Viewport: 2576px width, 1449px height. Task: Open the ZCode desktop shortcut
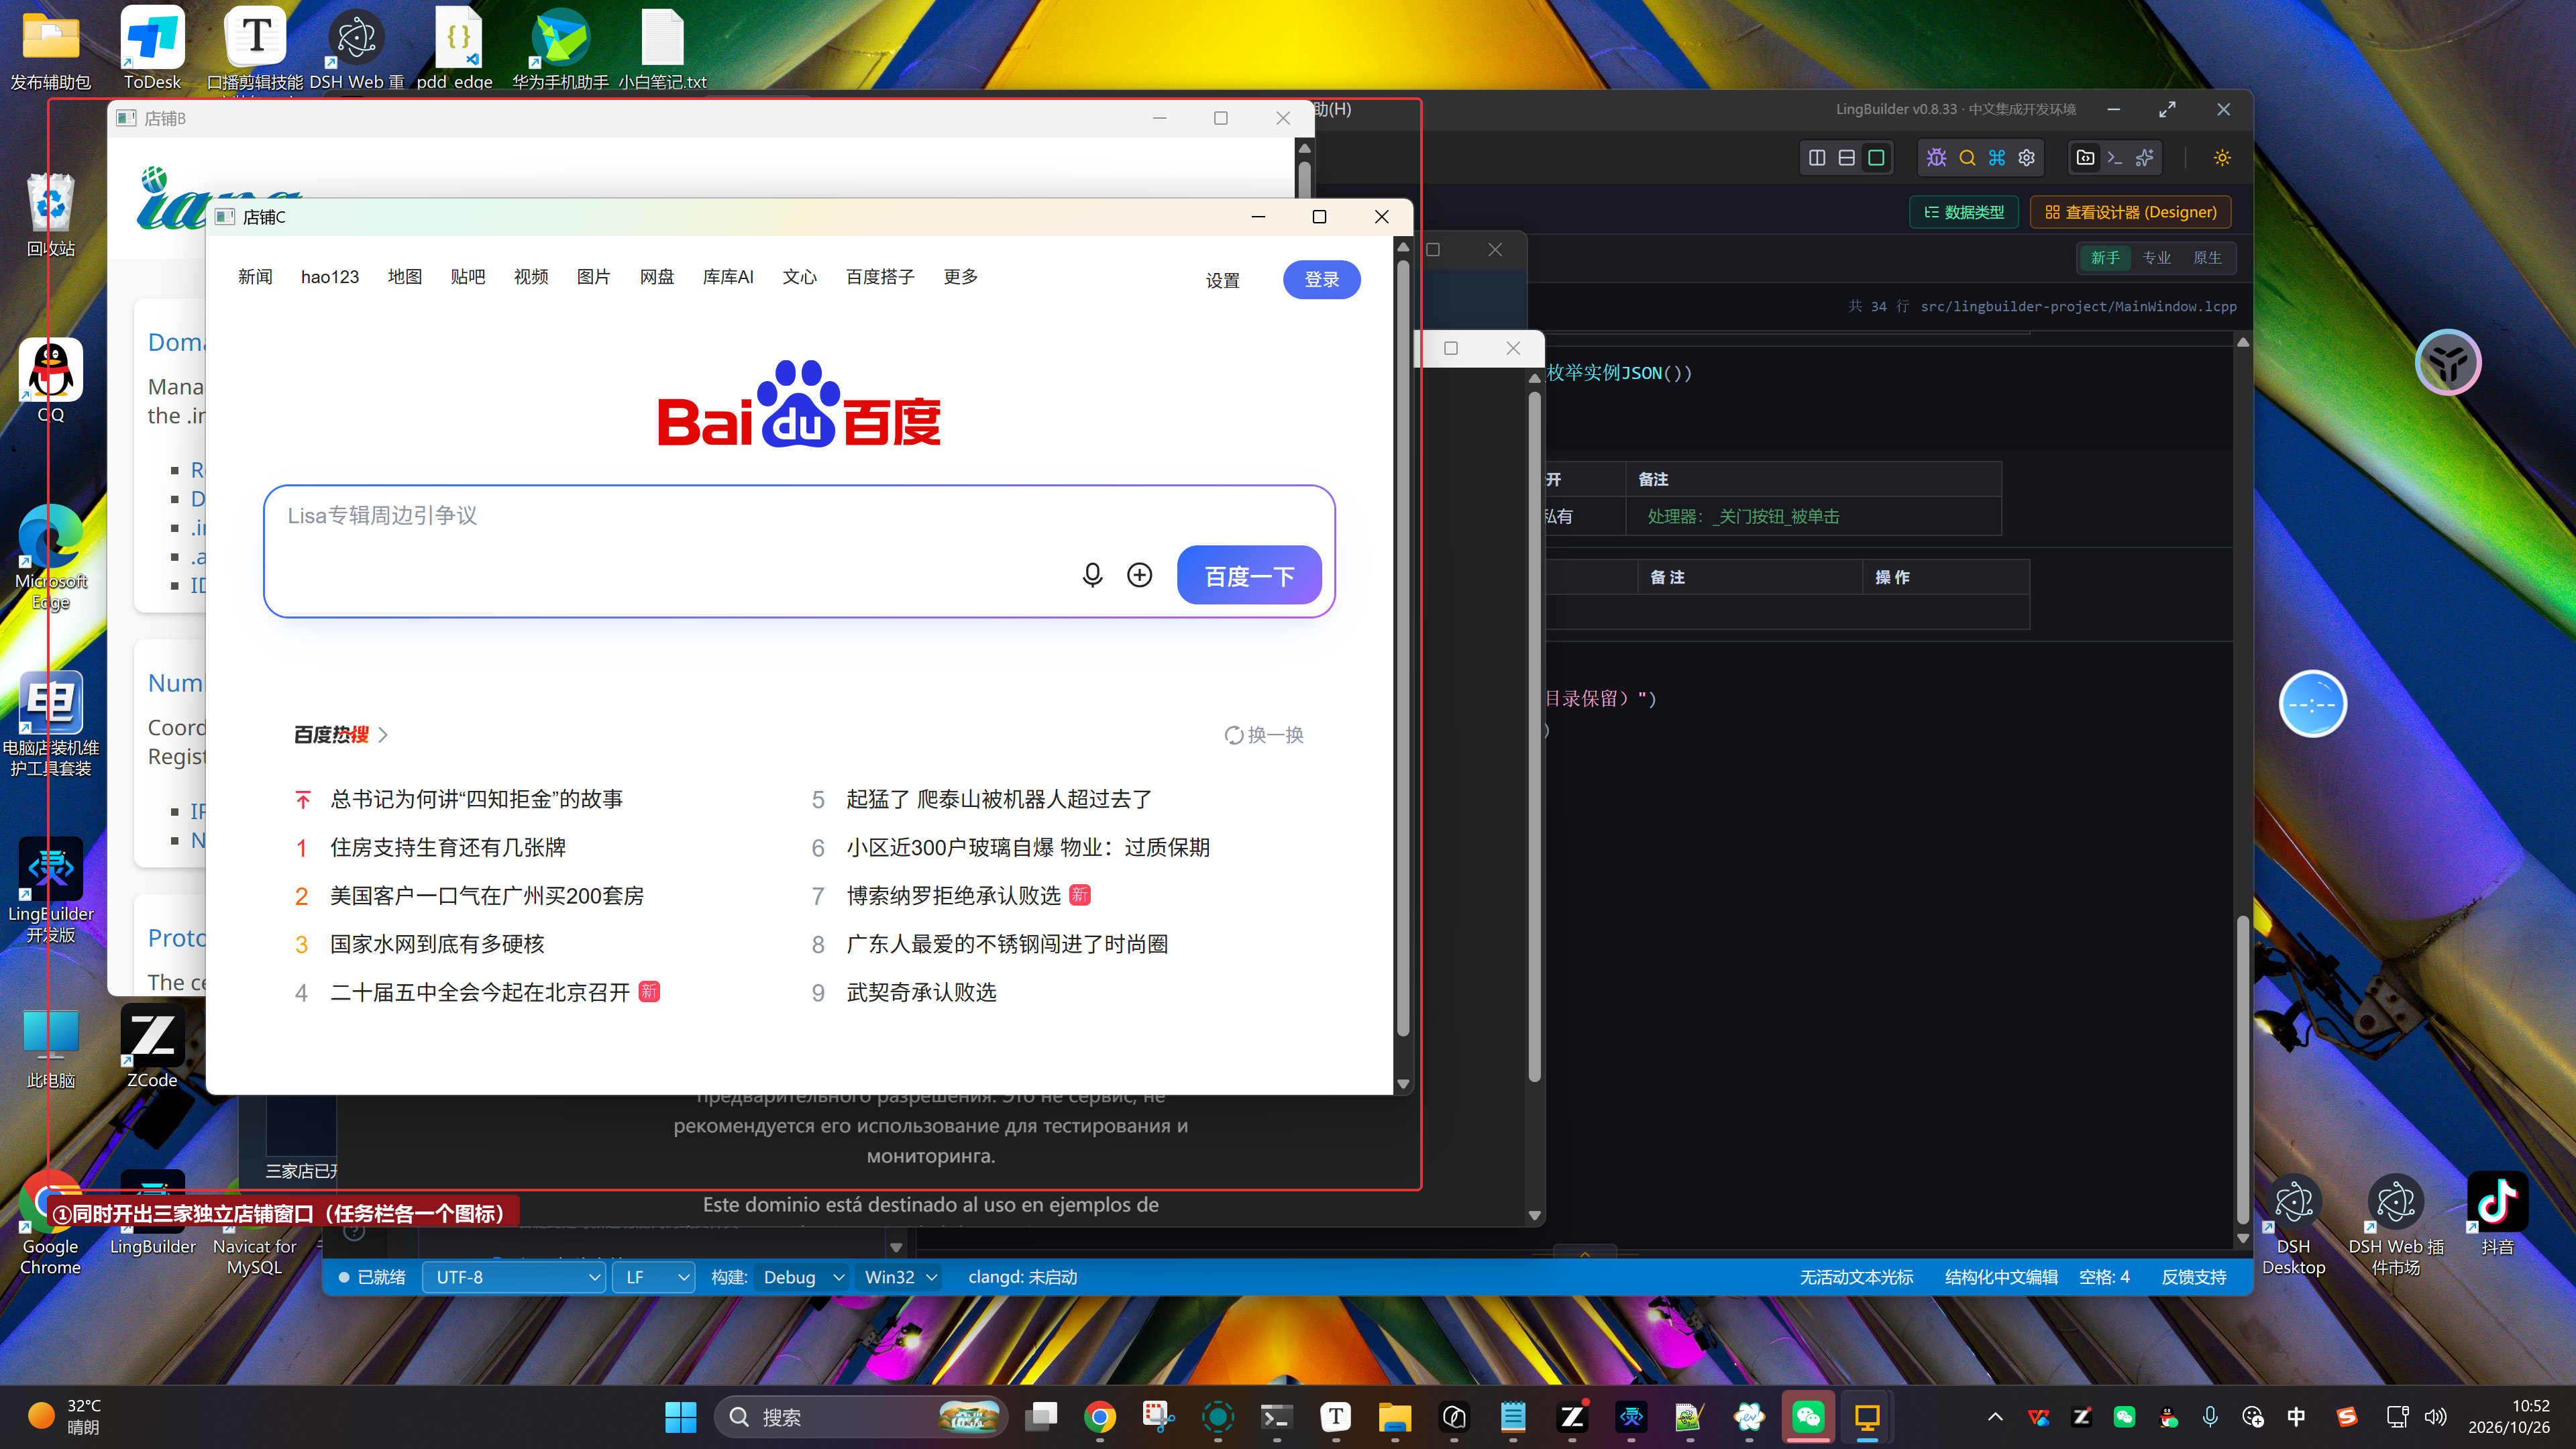152,1046
